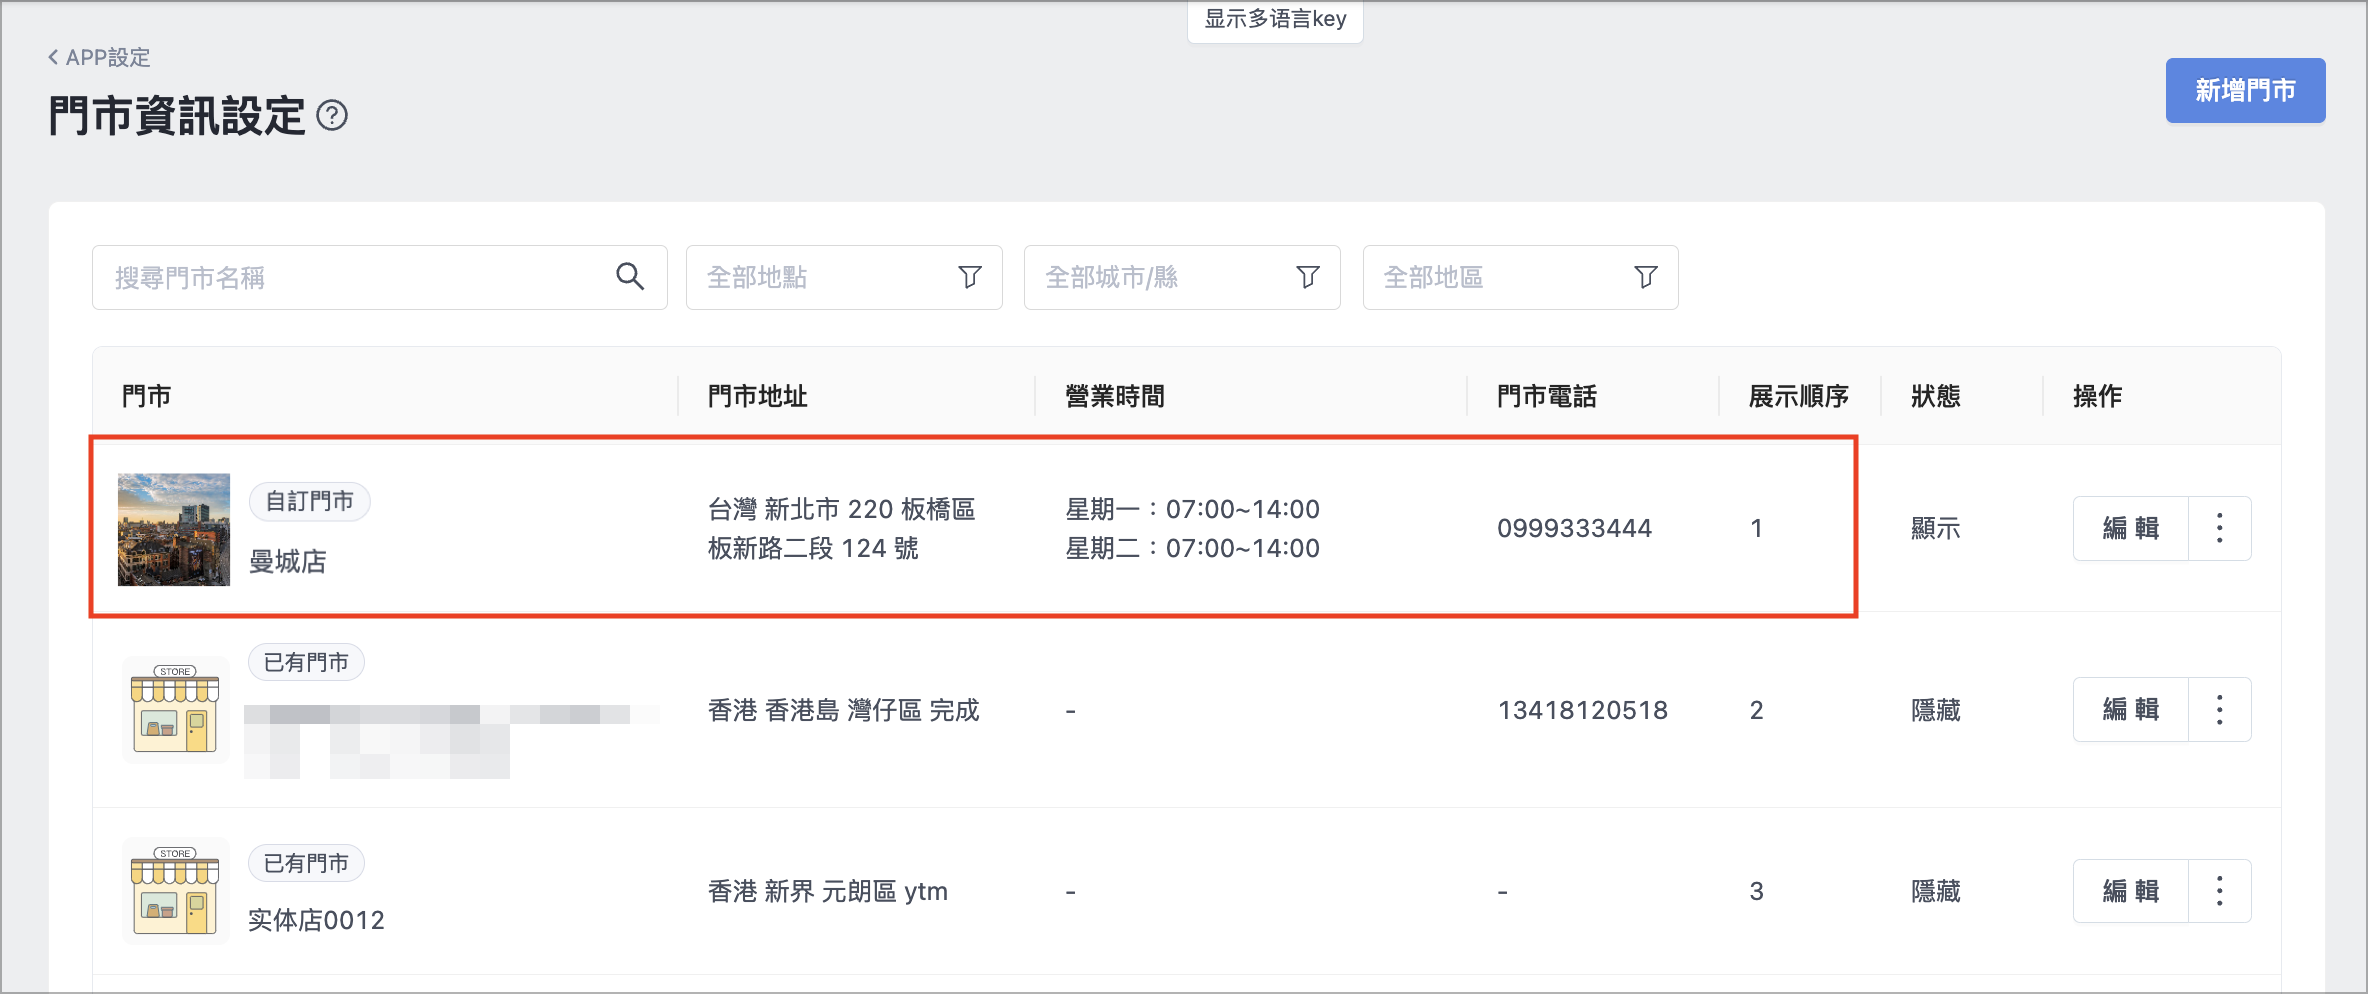Open the 全部城市/縣 filter dropdown
The width and height of the screenshot is (2368, 994).
[1182, 277]
